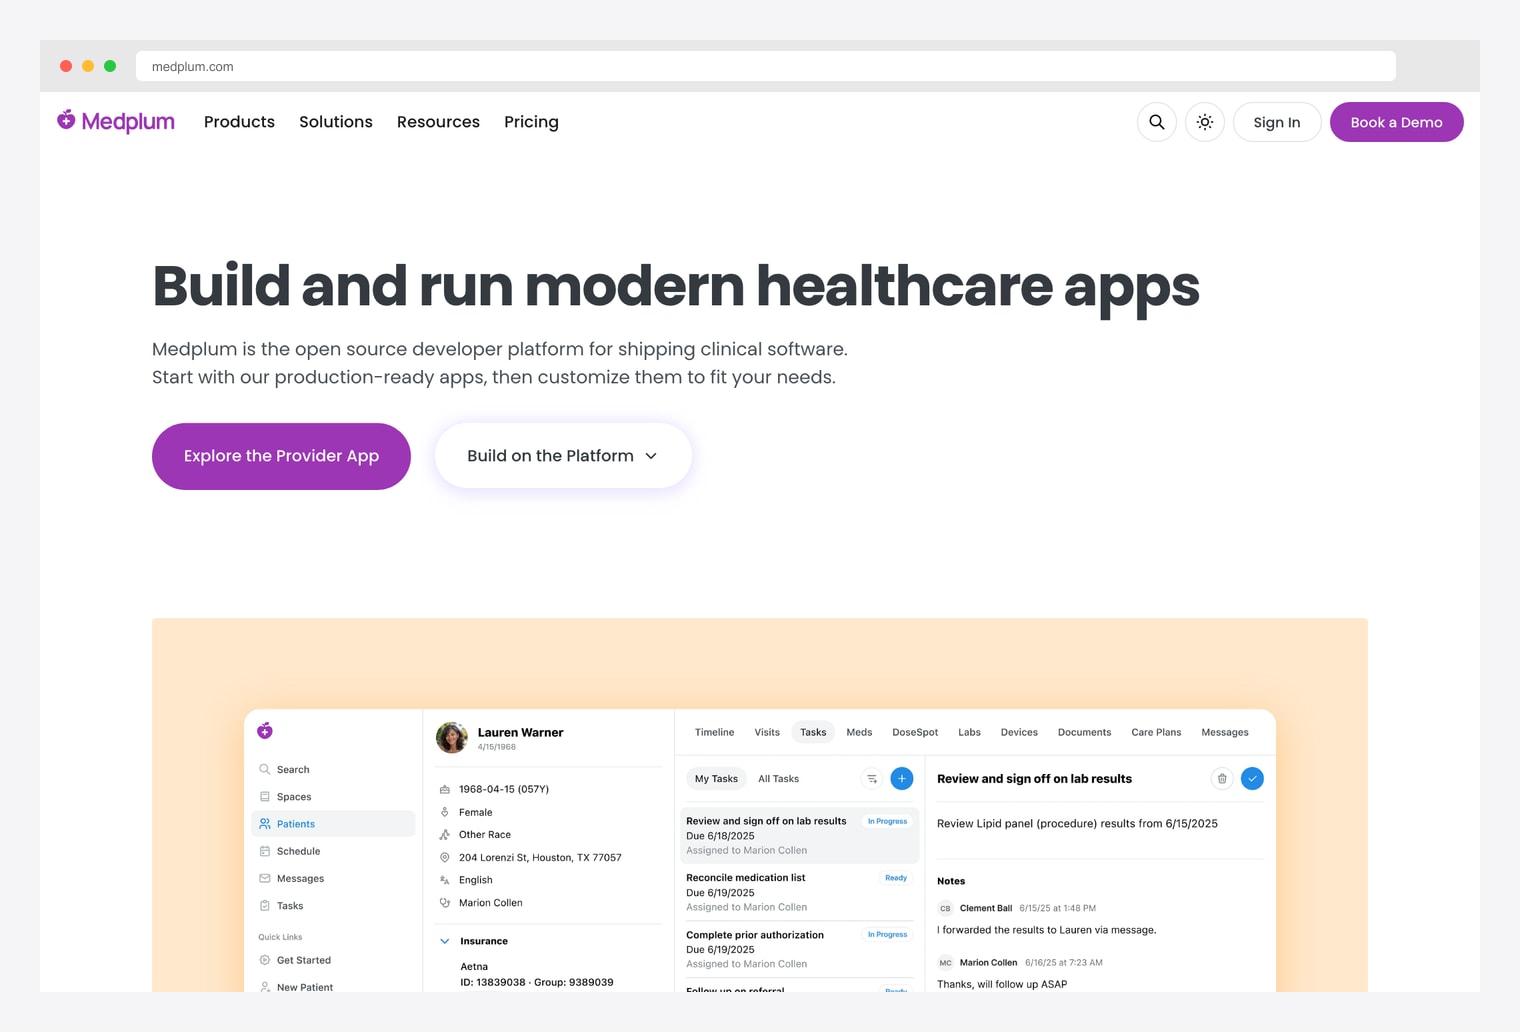Click the Book a Demo button

1396,122
